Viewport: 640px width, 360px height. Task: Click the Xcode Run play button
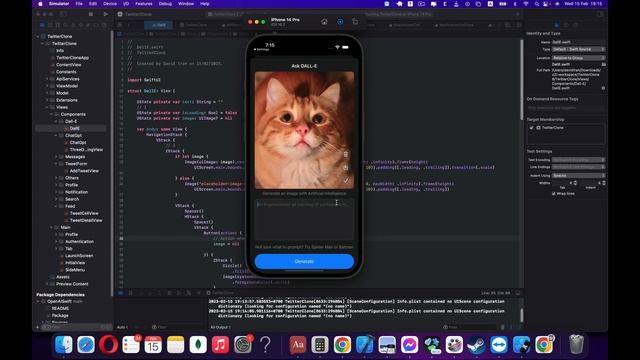click(106, 14)
